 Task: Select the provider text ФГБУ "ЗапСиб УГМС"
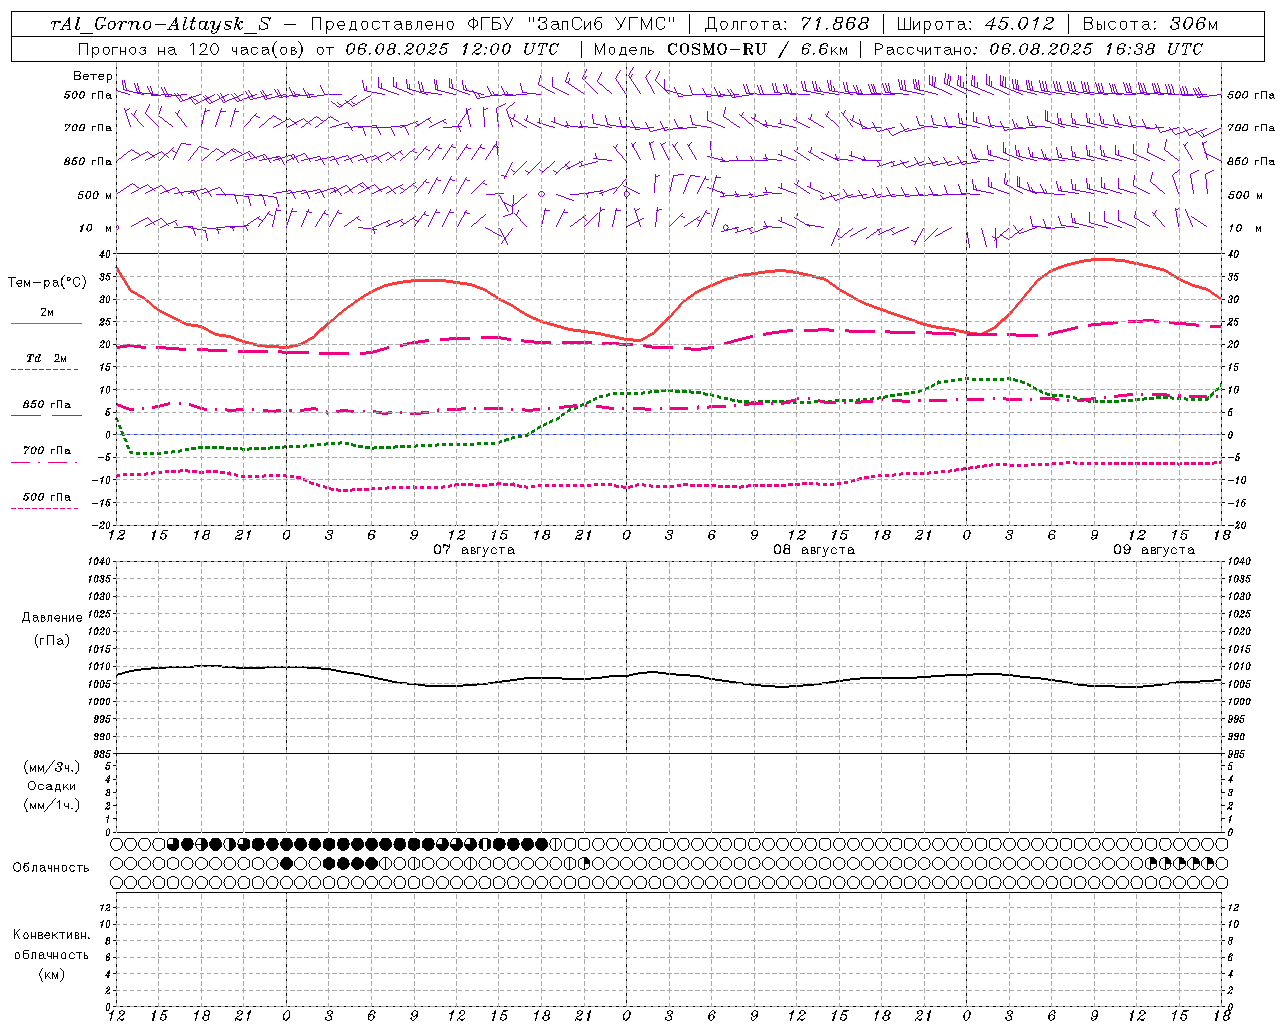[570, 24]
